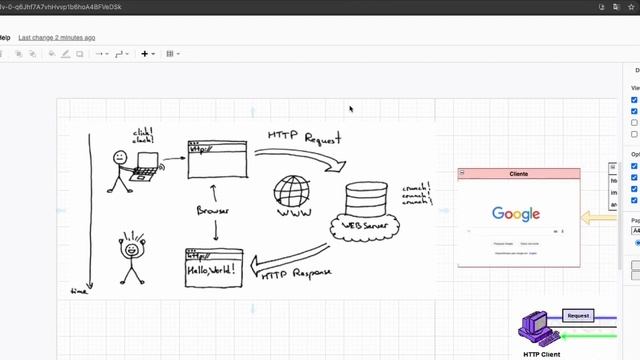
Task: Open the 'Last change 2 minutes ago' link
Action: pyautogui.click(x=57, y=38)
